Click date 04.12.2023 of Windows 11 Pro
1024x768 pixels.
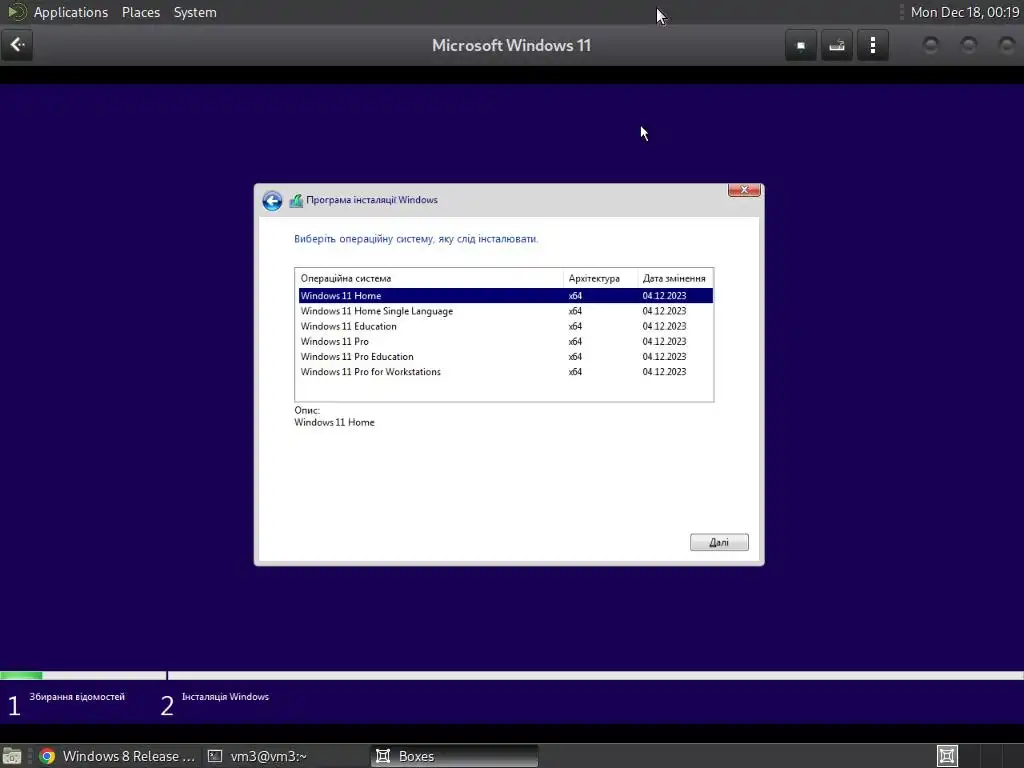click(664, 341)
